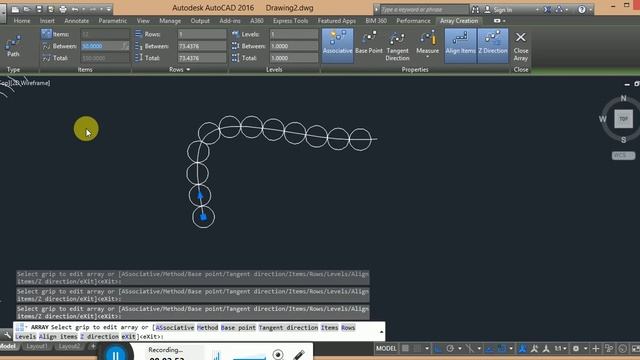Click Base point option in command line
This screenshot has width=640, height=360.
pos(238,327)
